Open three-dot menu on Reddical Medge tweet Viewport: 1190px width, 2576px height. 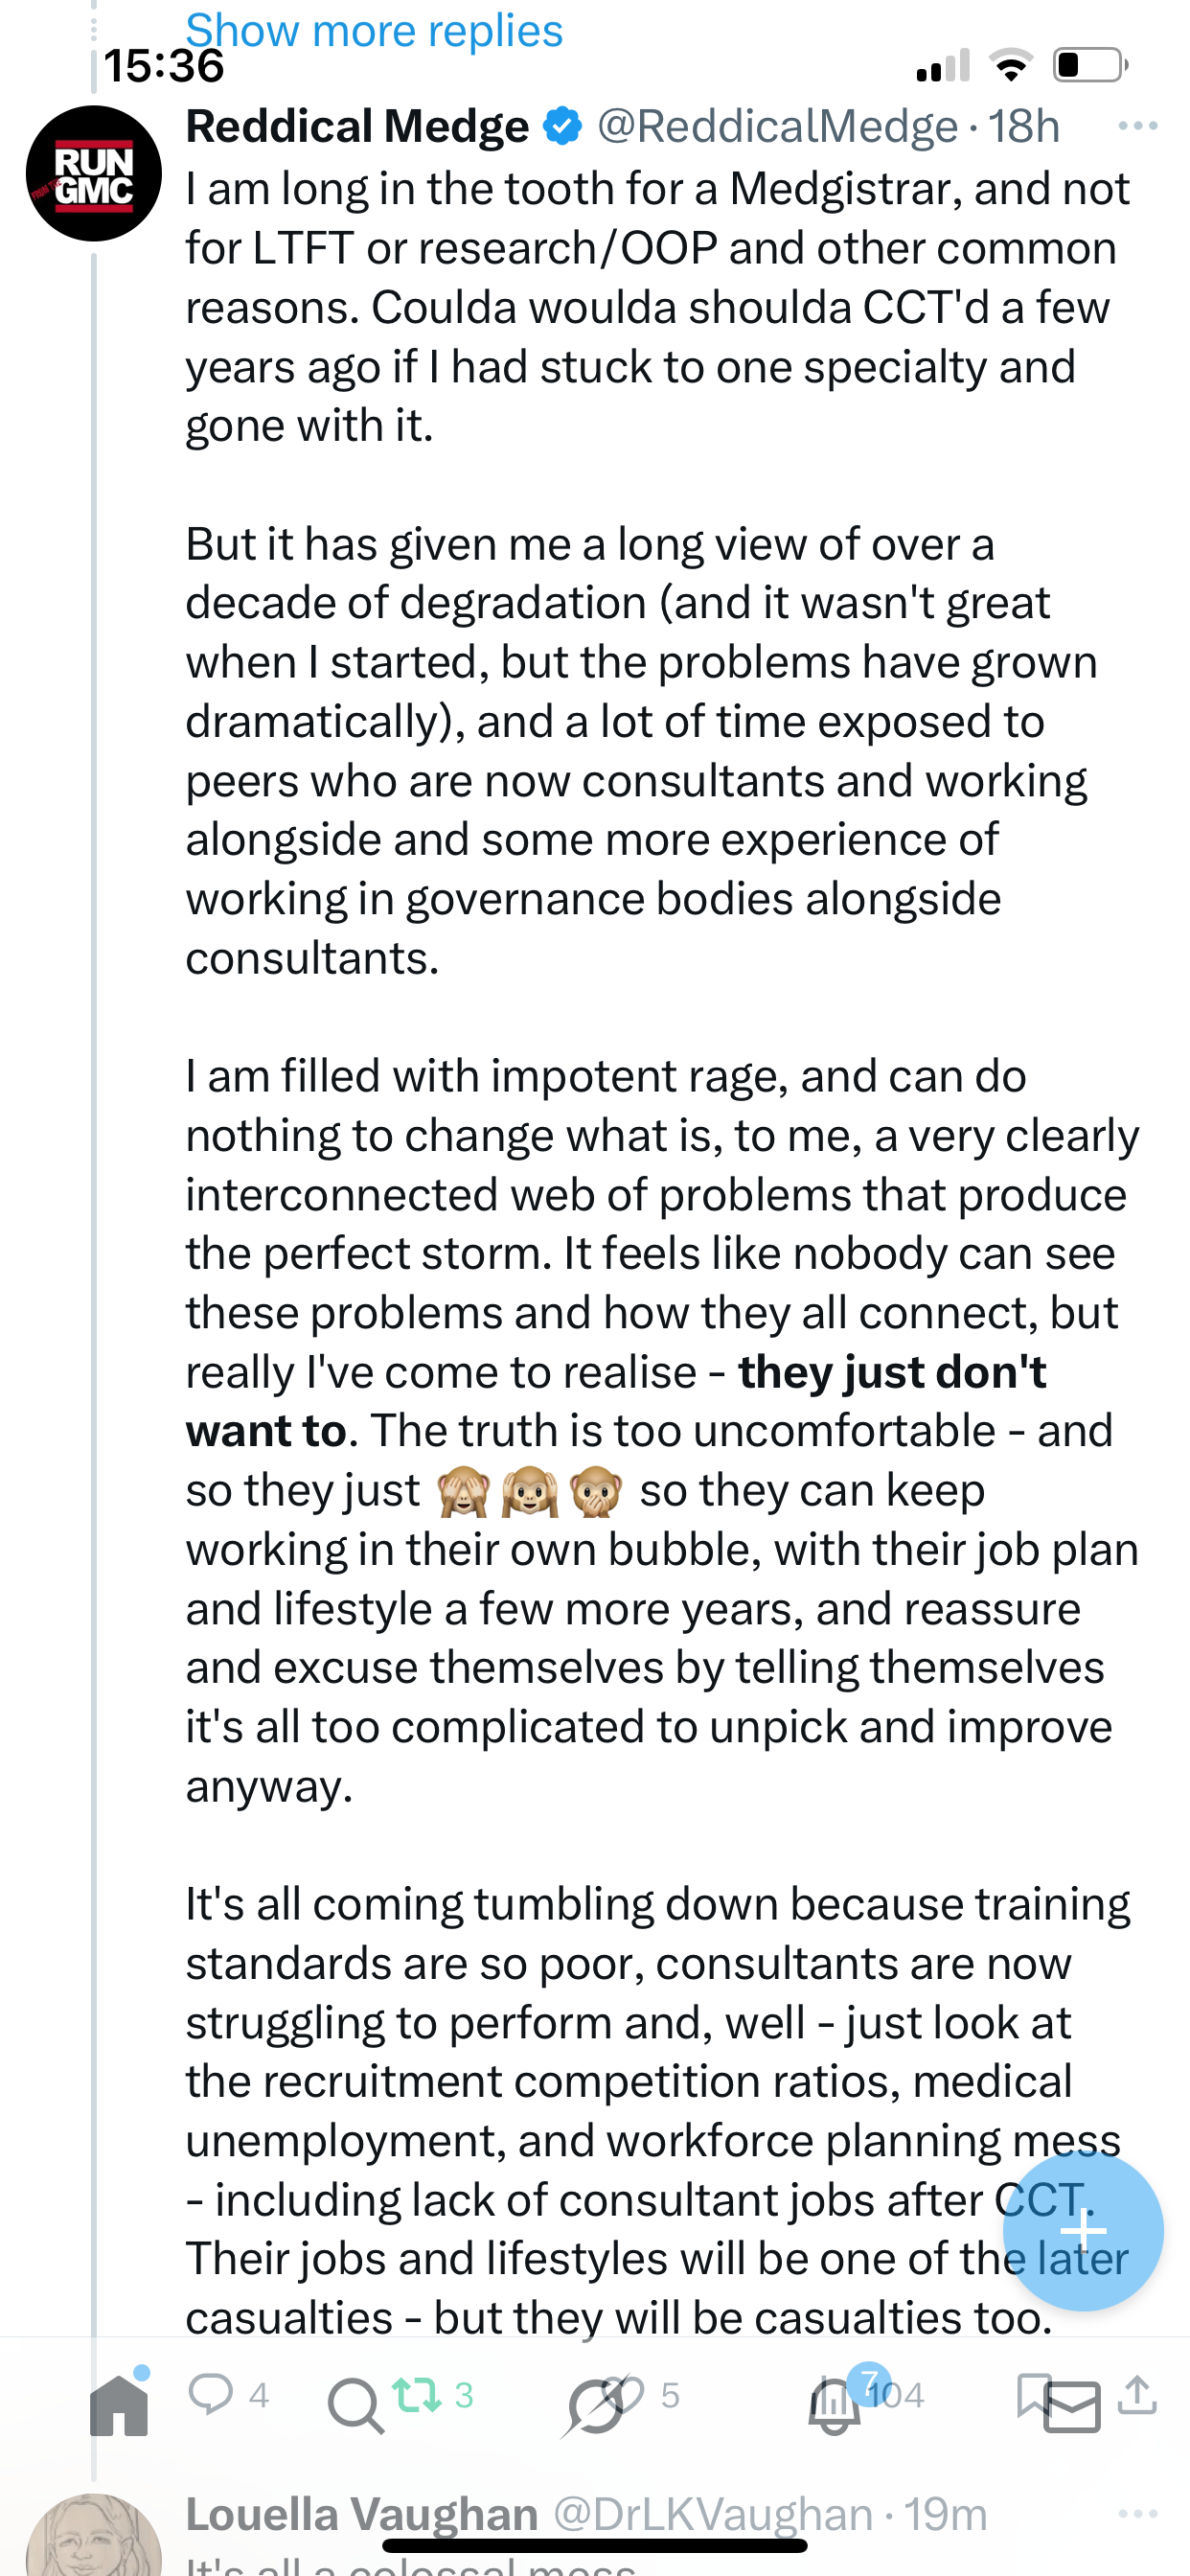1137,126
